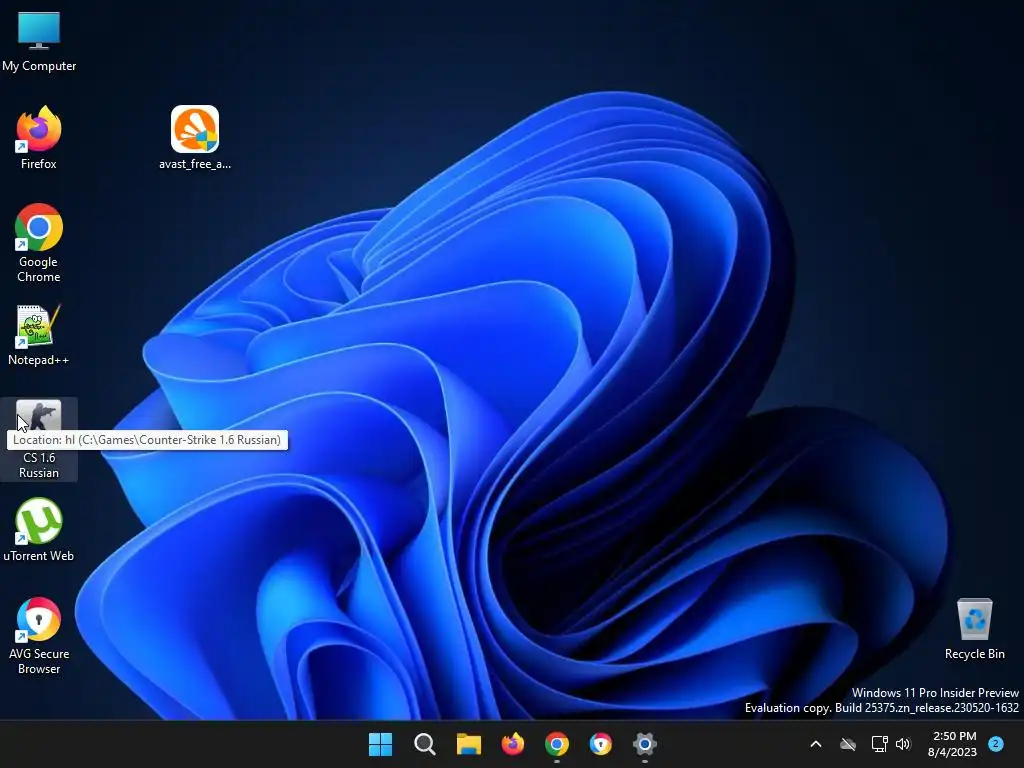Switch to Chrome in the taskbar
1024x768 pixels.
(556, 744)
